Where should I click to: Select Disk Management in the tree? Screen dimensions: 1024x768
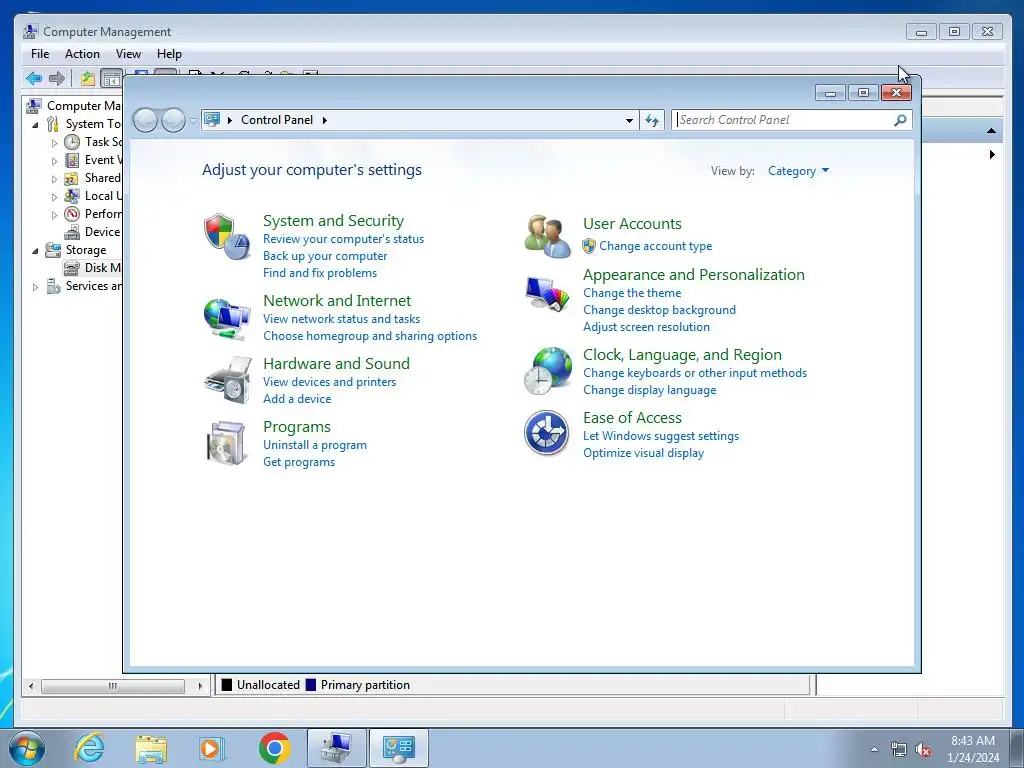click(x=93, y=268)
